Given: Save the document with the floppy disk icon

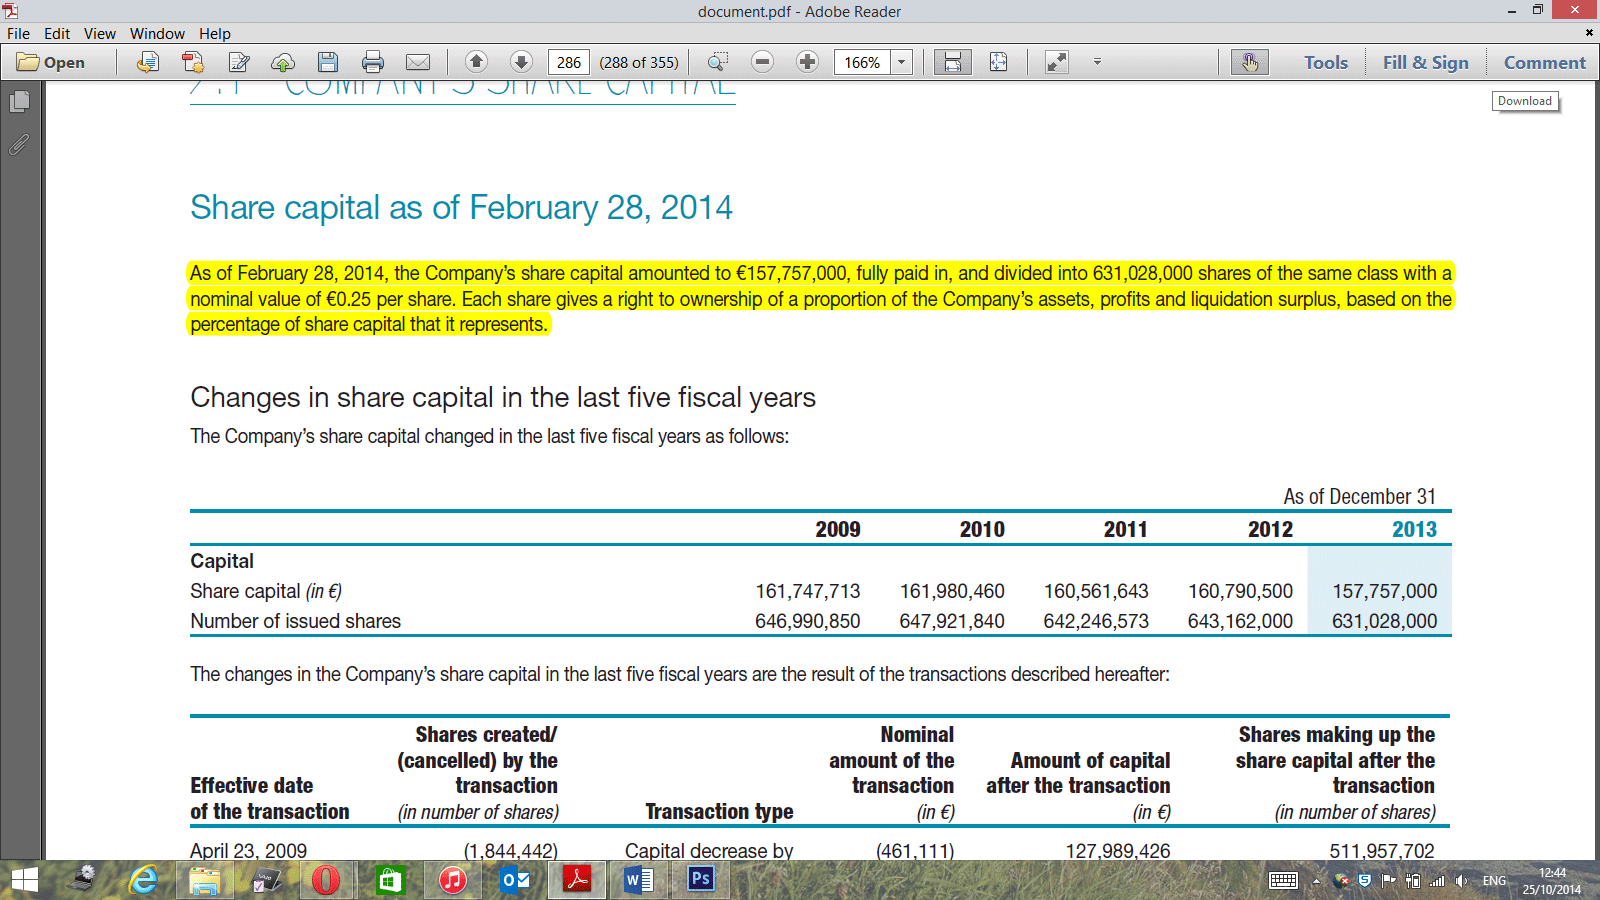Looking at the screenshot, I should (328, 62).
